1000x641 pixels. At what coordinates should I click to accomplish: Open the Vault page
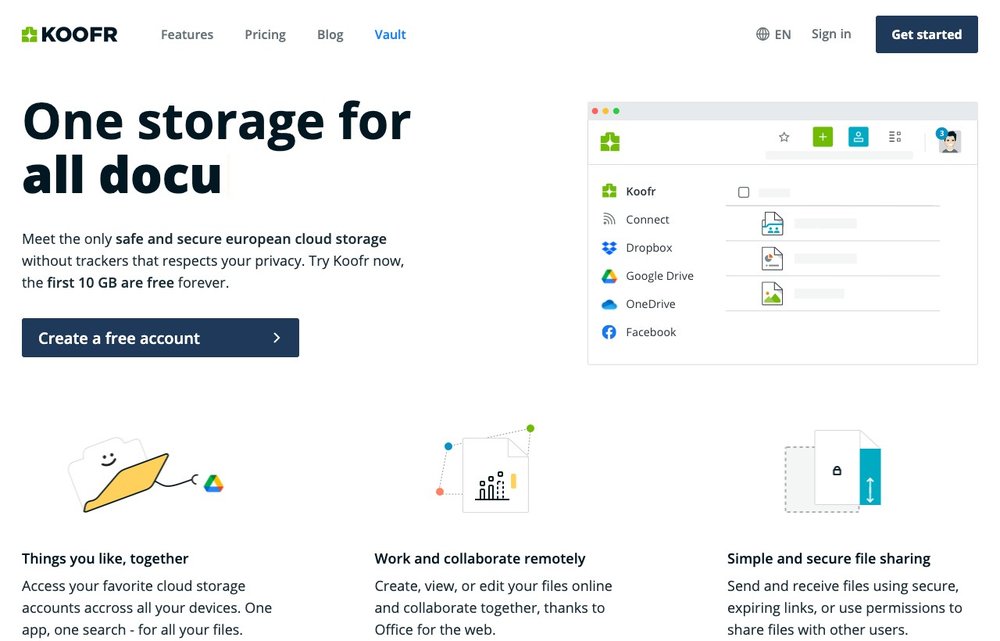click(390, 34)
